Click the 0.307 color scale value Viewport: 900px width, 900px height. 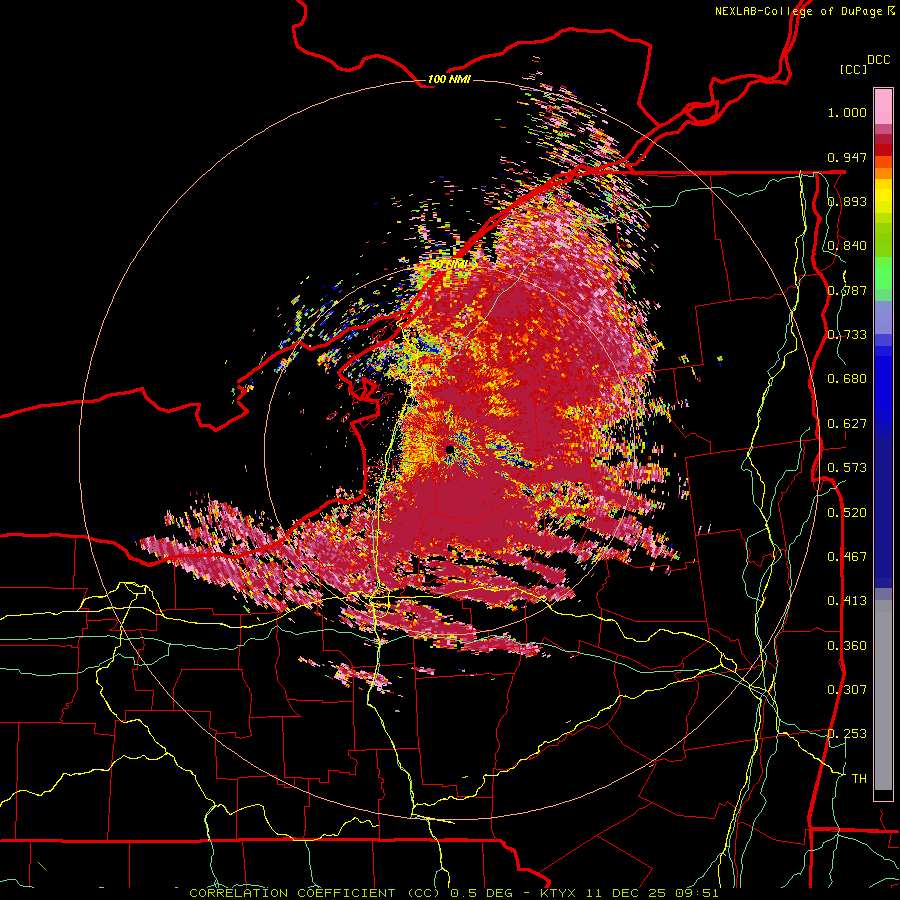pos(847,690)
